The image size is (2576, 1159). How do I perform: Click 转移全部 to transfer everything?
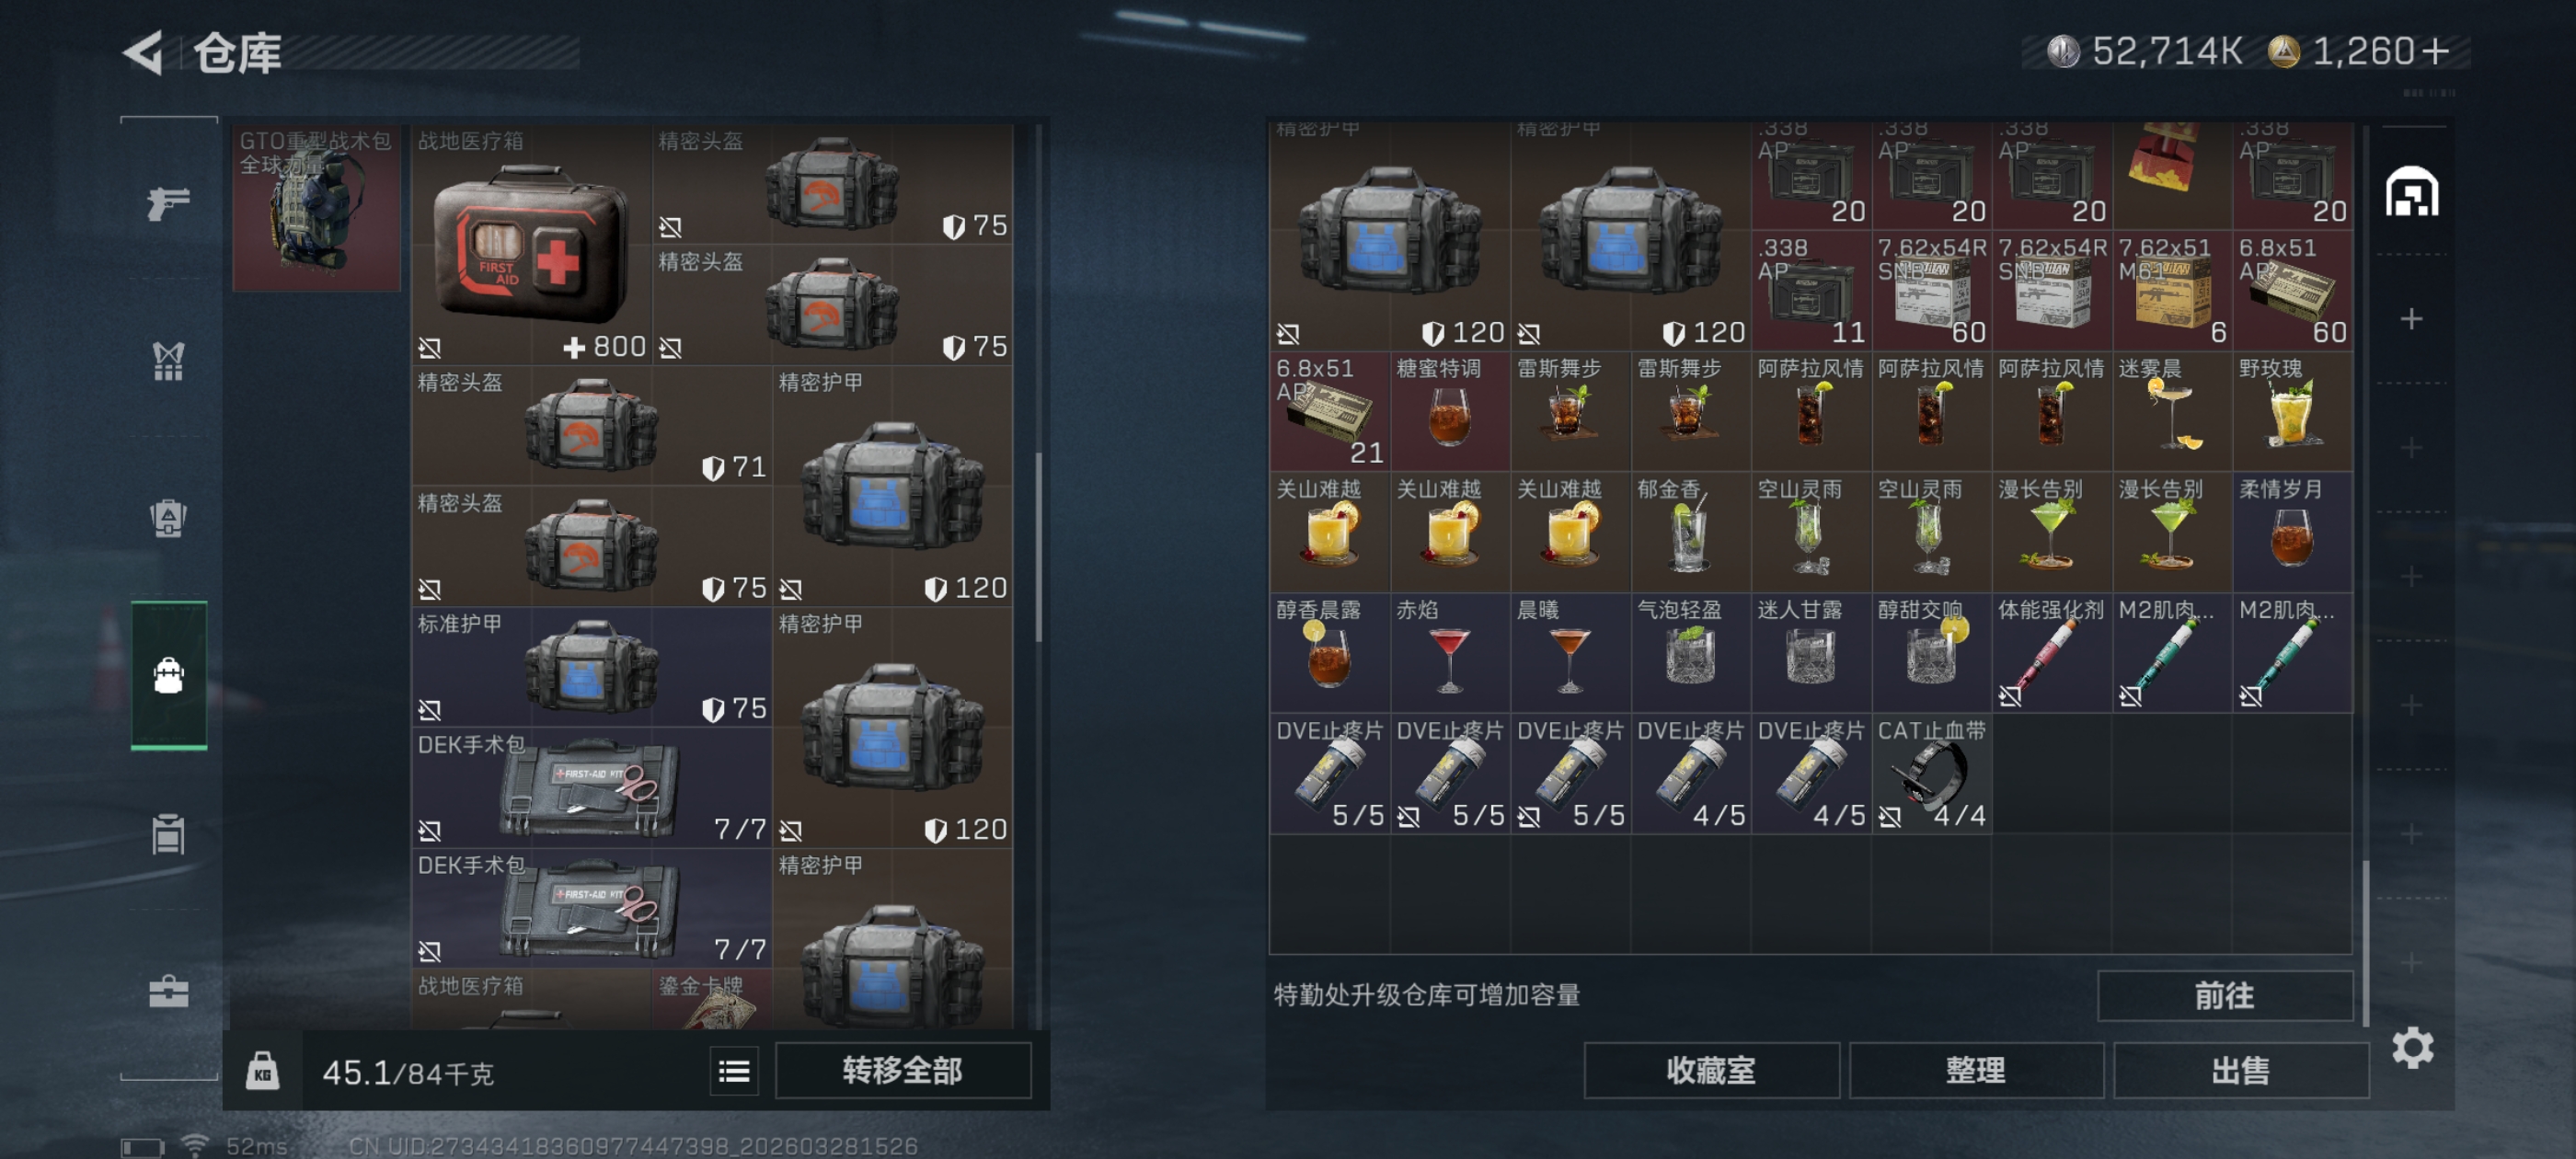coord(903,1070)
